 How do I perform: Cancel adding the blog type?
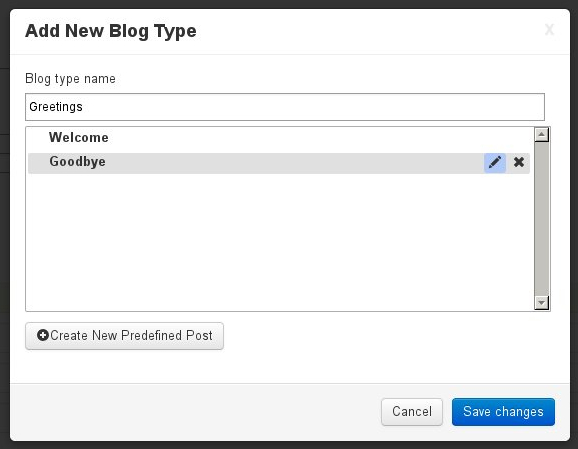[x=412, y=412]
